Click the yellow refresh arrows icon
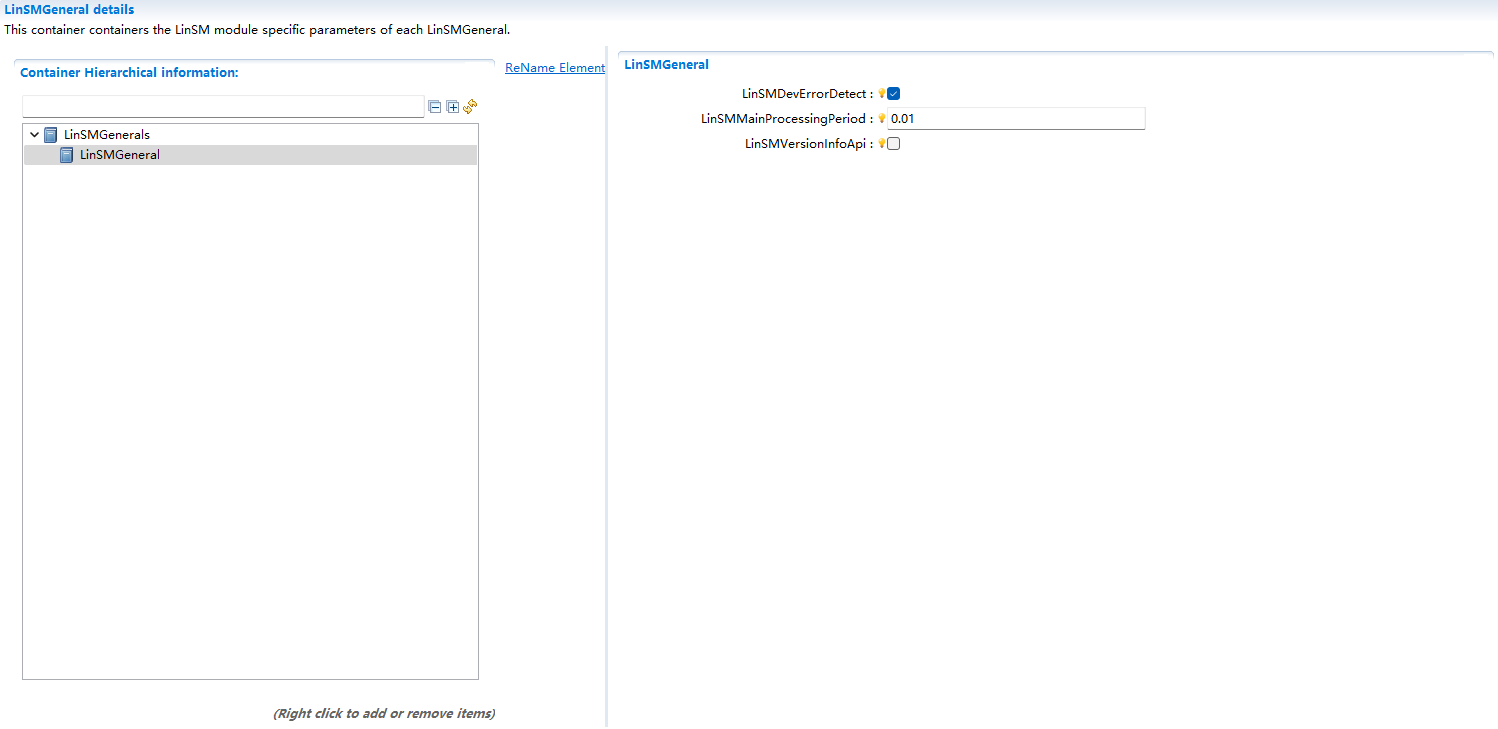 (x=470, y=106)
